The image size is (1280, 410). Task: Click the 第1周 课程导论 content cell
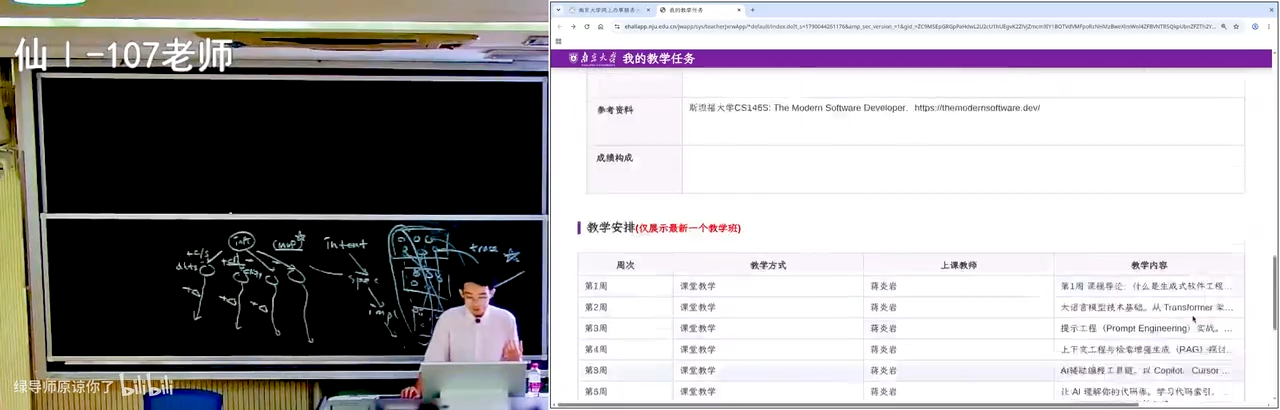[1149, 286]
